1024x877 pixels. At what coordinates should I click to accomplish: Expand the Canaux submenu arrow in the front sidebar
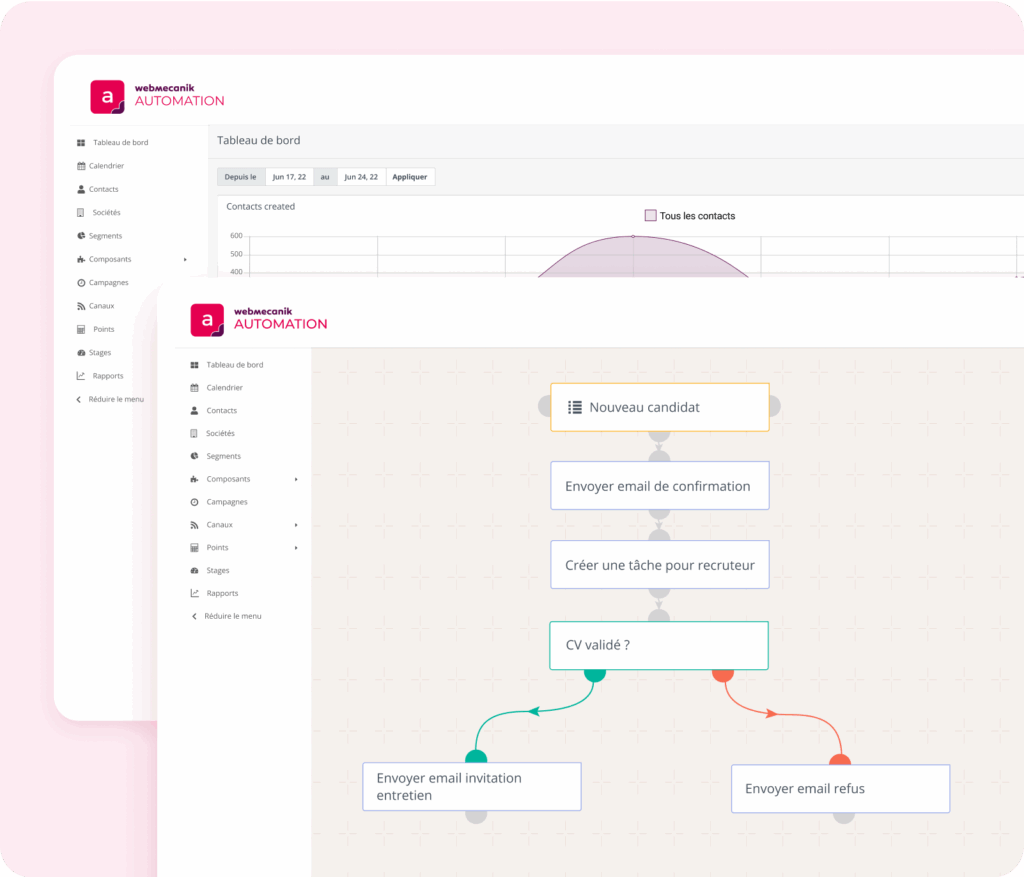pos(296,525)
